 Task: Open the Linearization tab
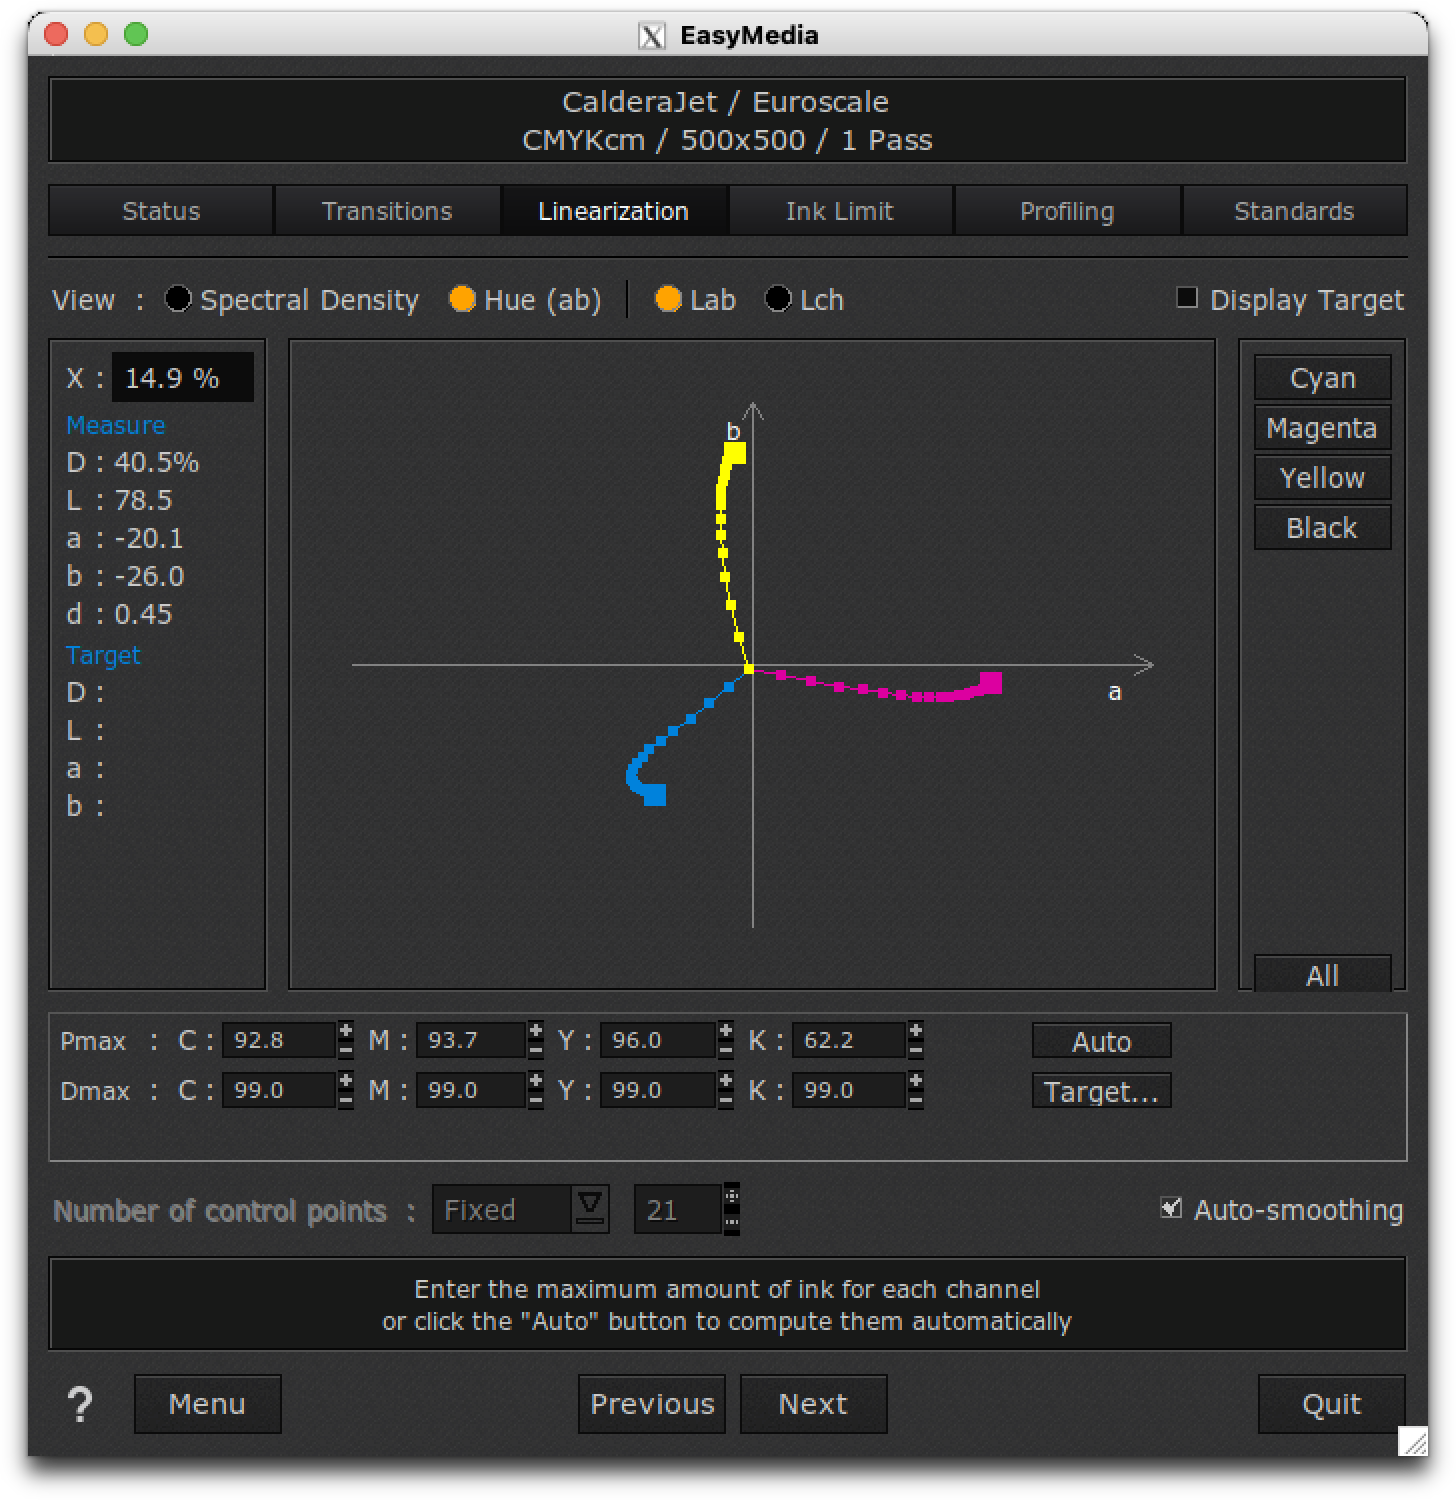pos(613,211)
